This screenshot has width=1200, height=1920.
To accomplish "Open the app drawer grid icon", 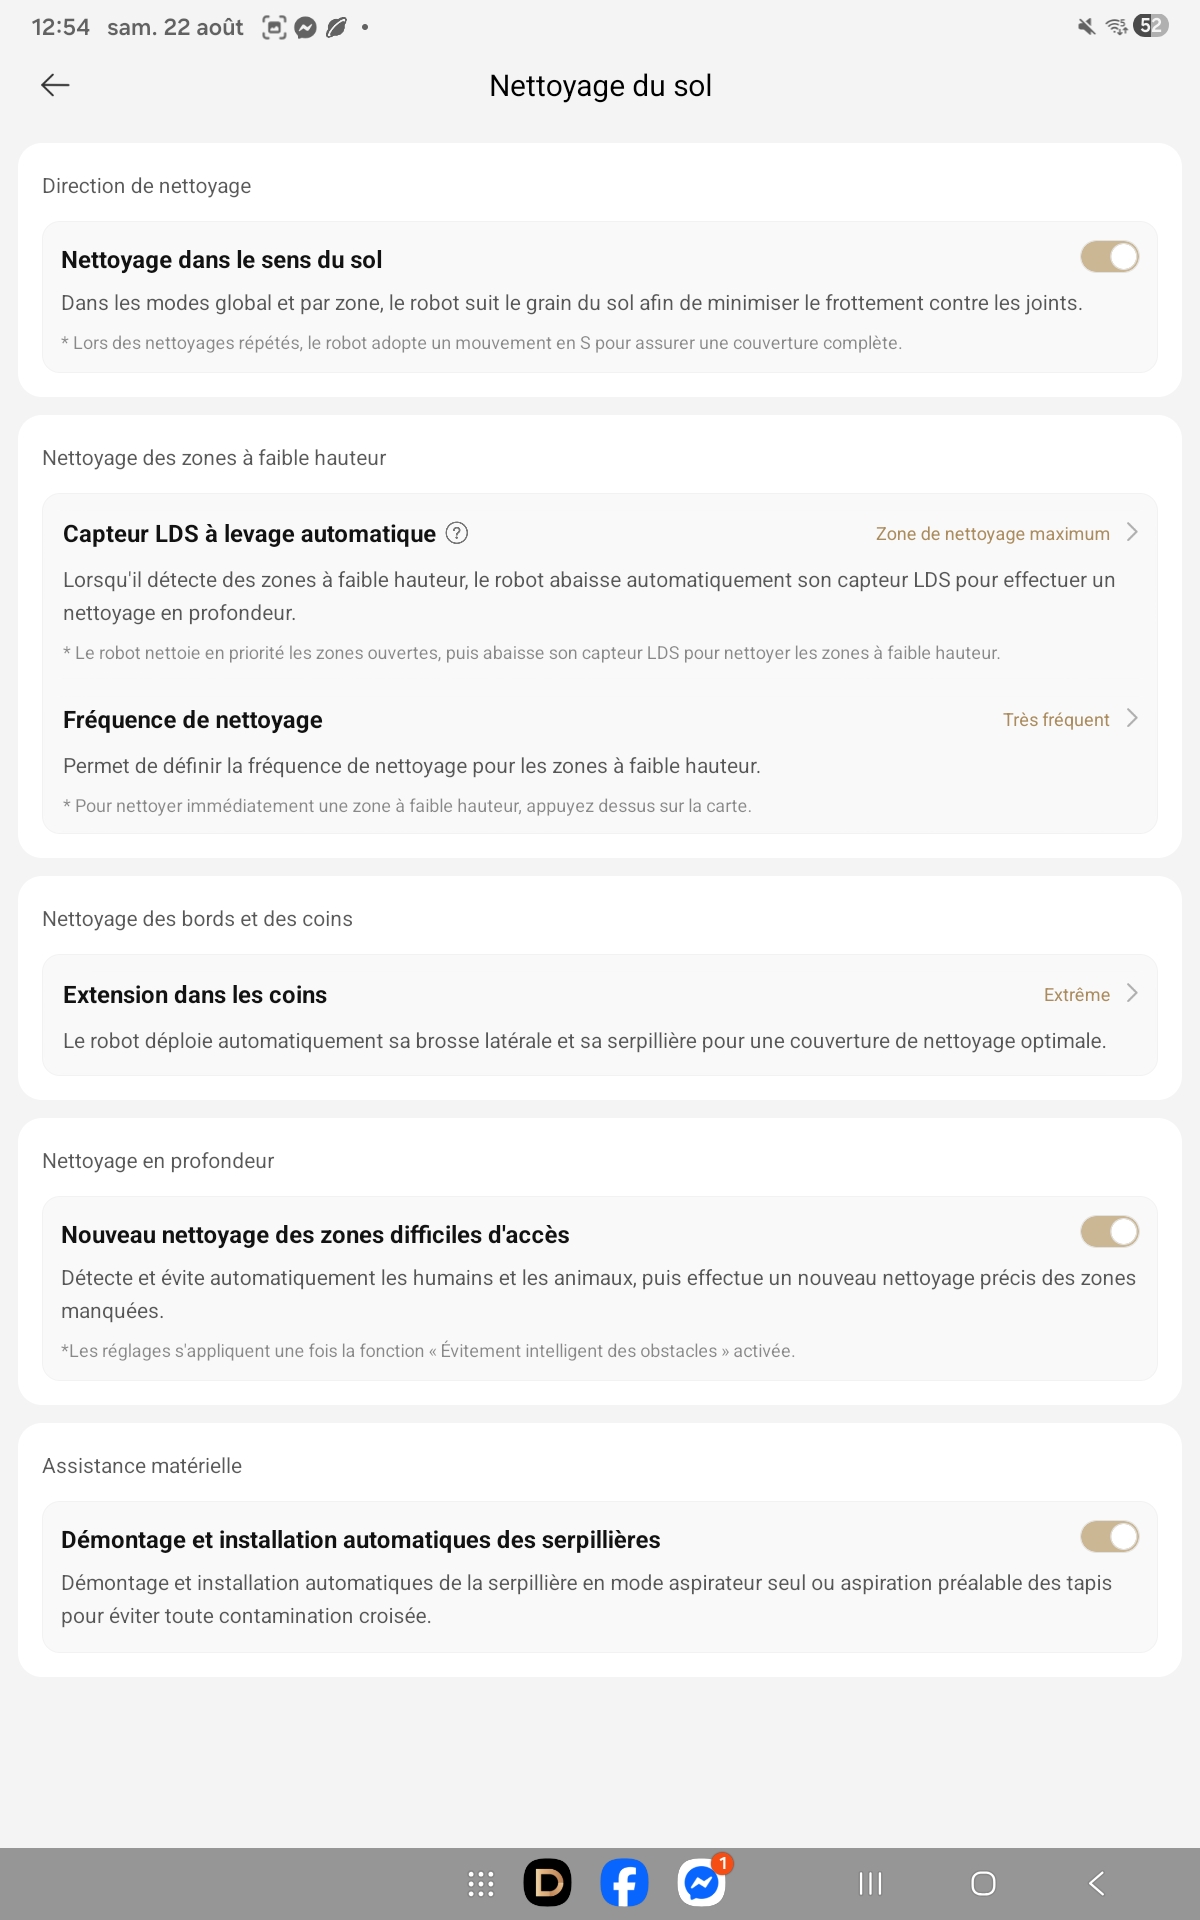I will 481,1884.
